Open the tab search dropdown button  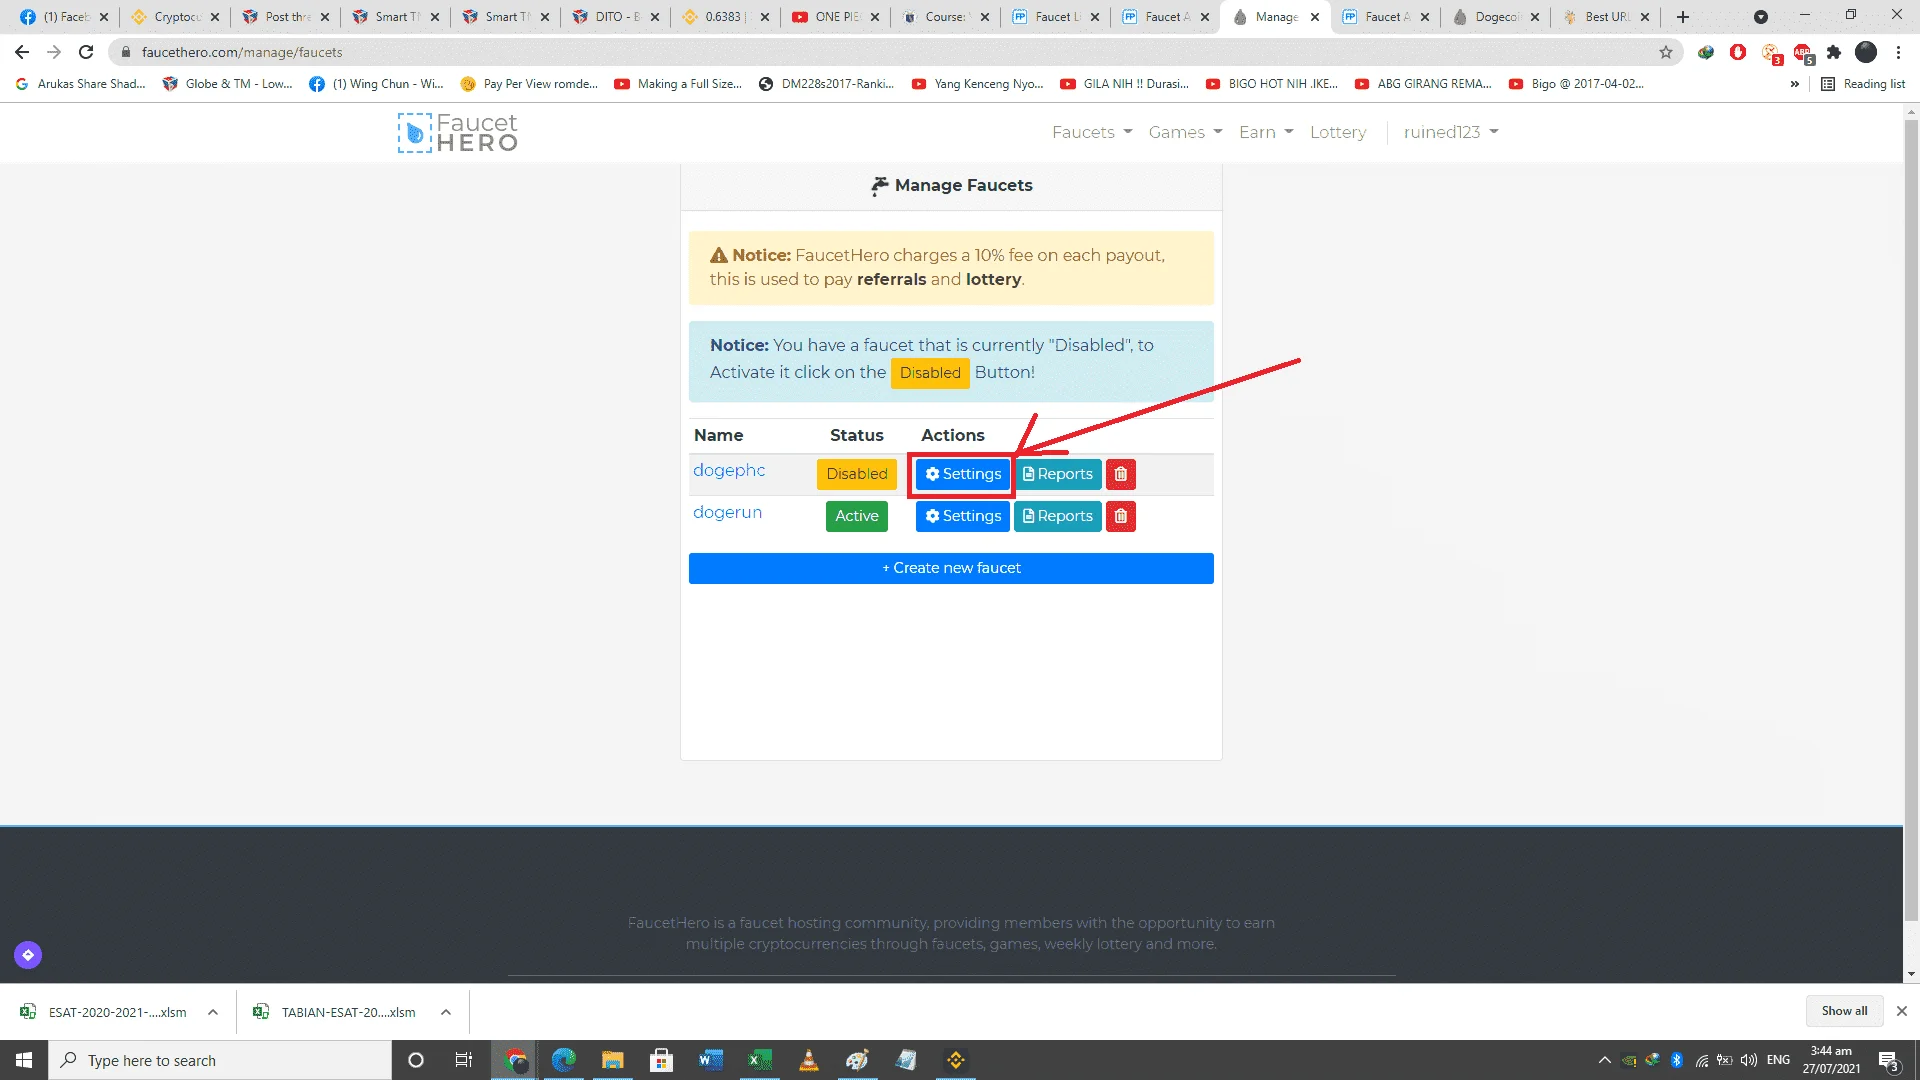click(1761, 17)
